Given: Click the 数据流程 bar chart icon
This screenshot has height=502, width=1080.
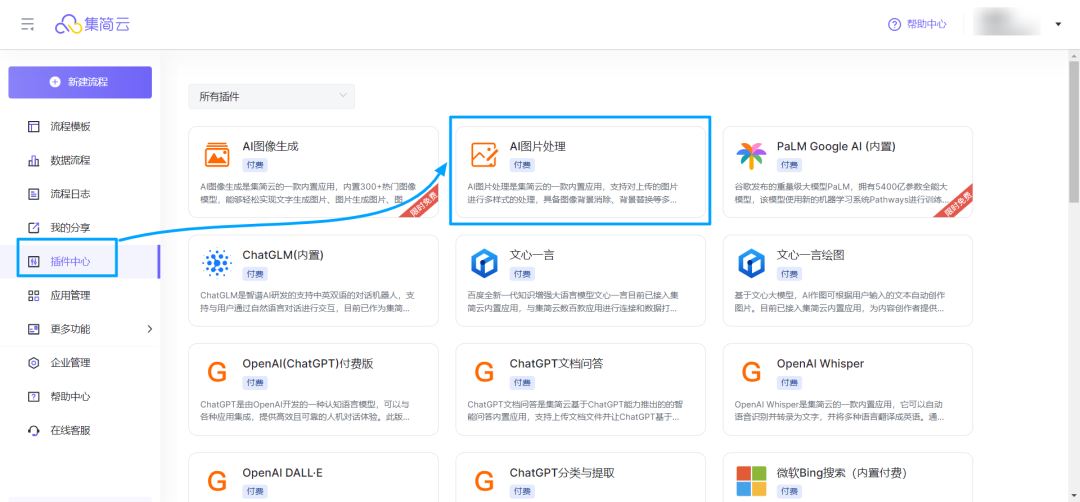Looking at the screenshot, I should [34, 160].
